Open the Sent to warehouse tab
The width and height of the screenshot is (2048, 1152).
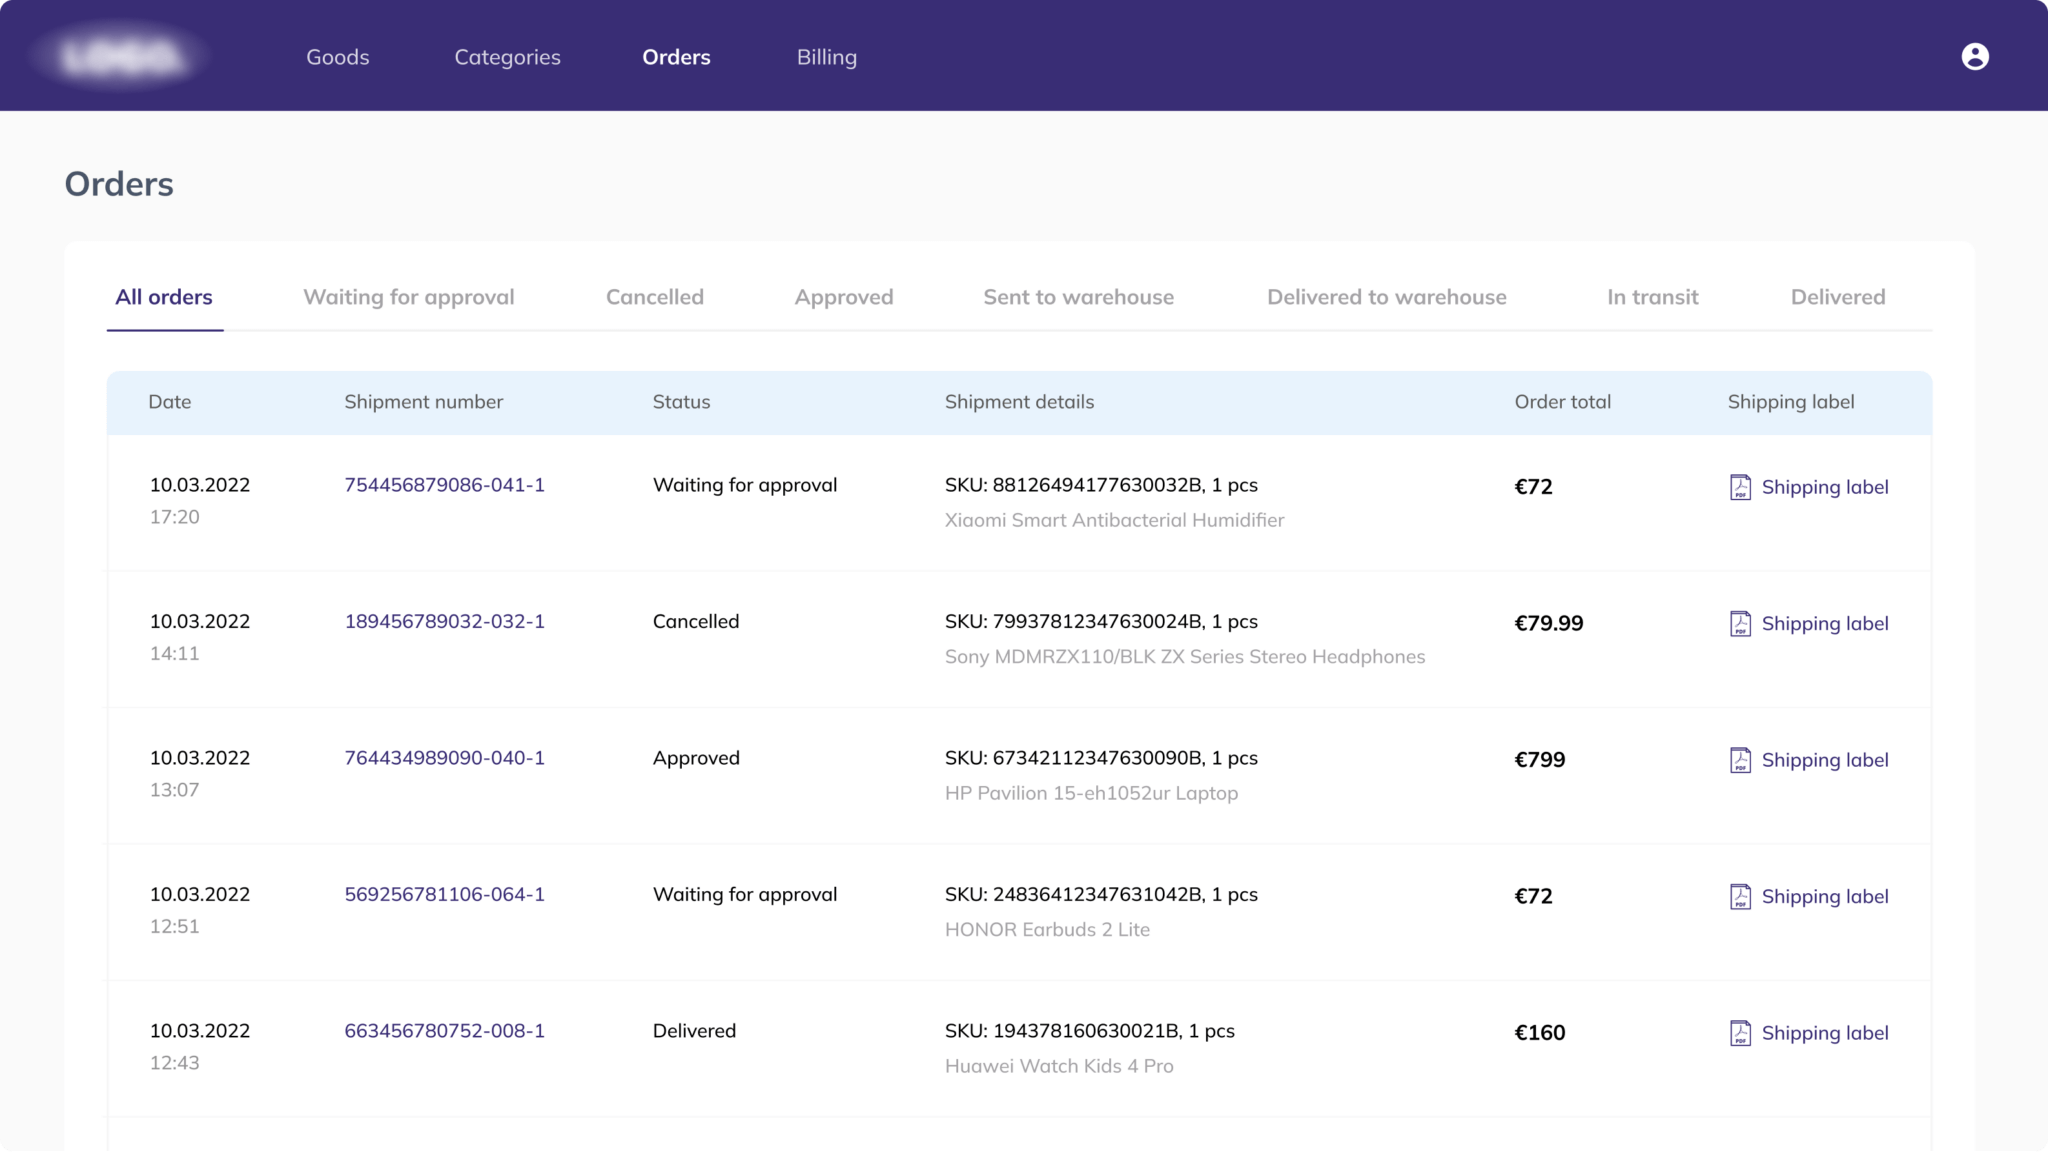tap(1078, 297)
